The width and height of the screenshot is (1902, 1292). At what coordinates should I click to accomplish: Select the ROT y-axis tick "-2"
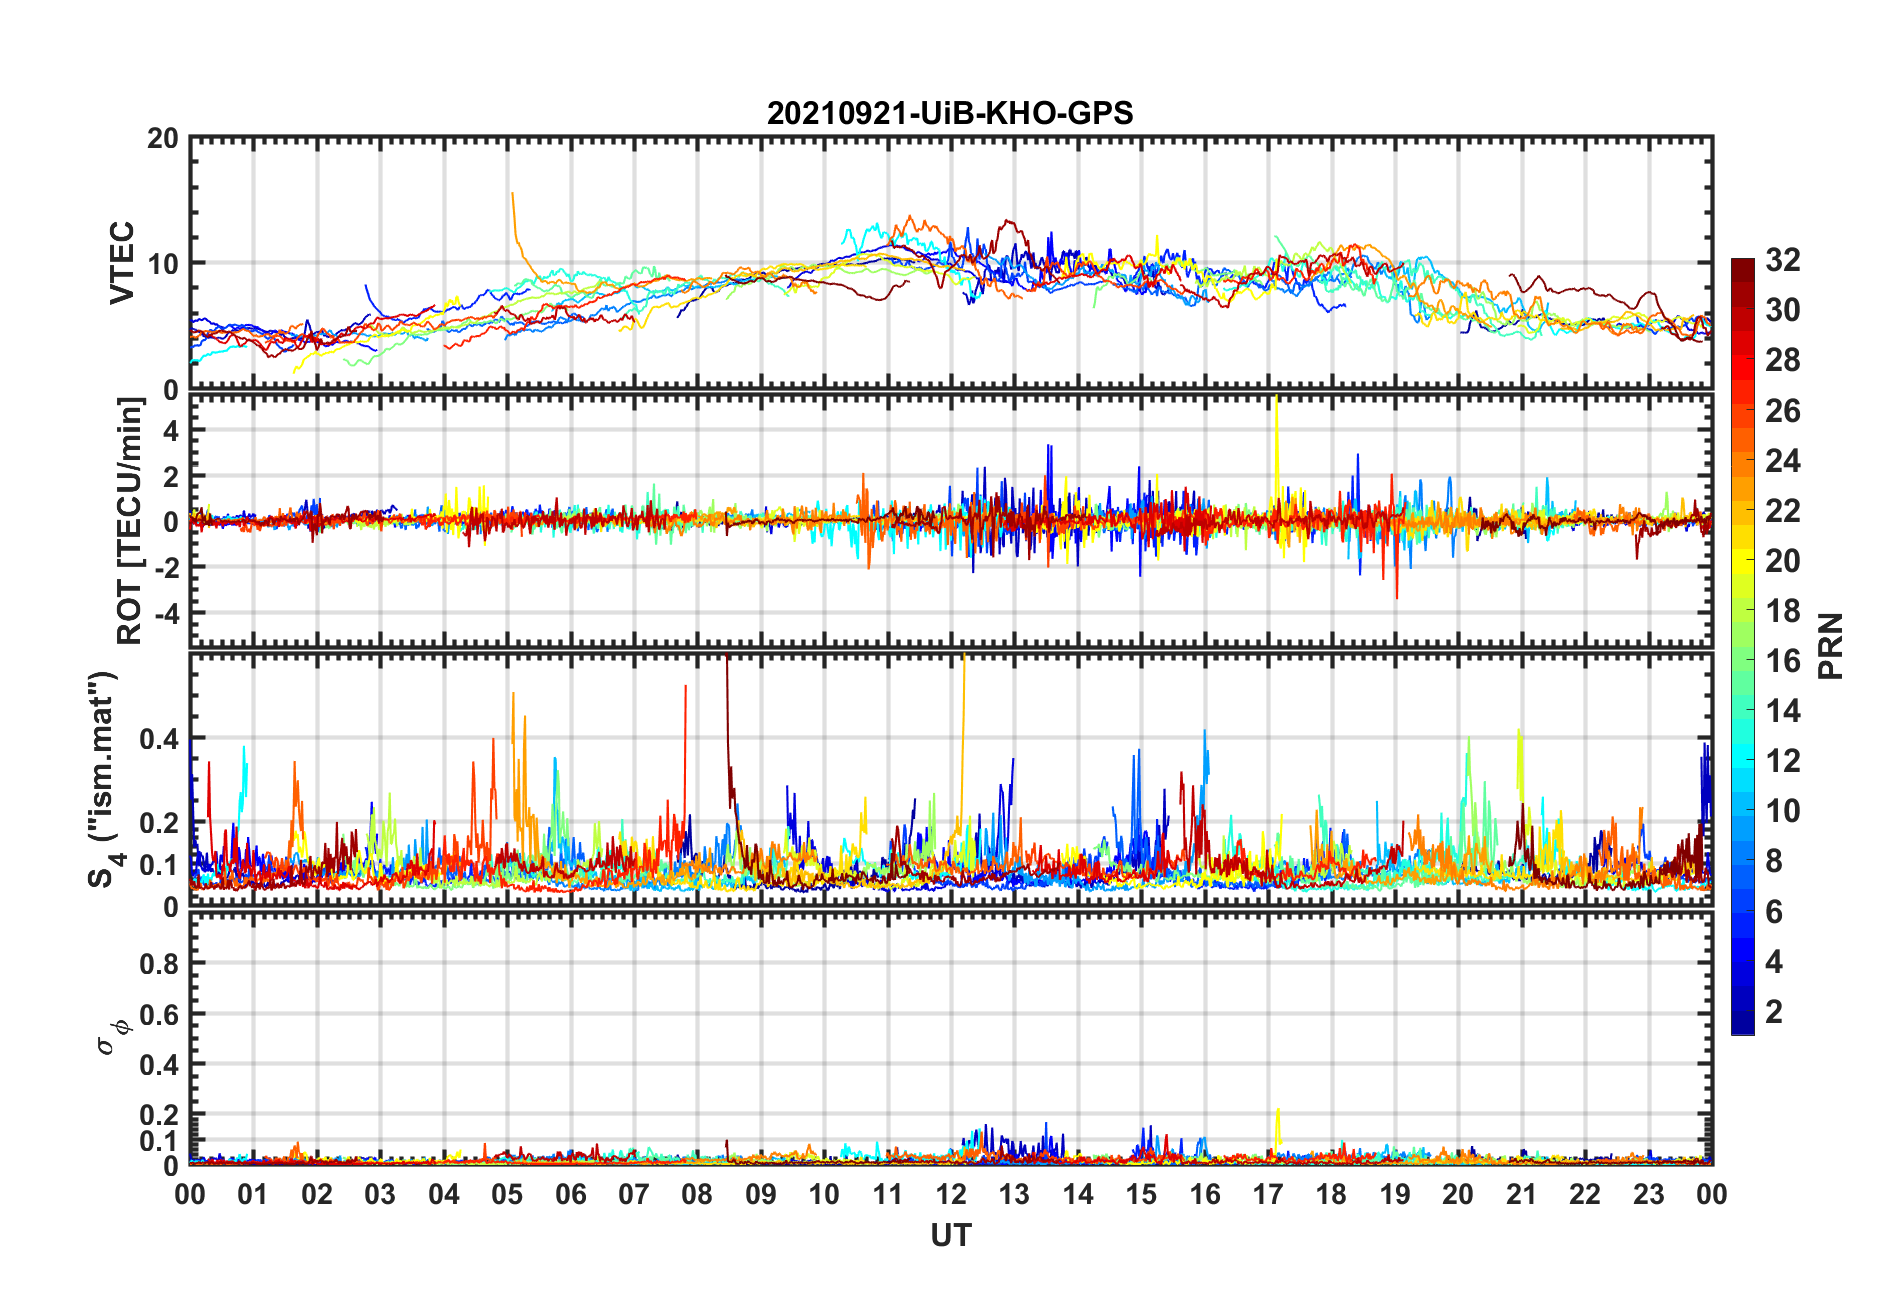[167, 567]
